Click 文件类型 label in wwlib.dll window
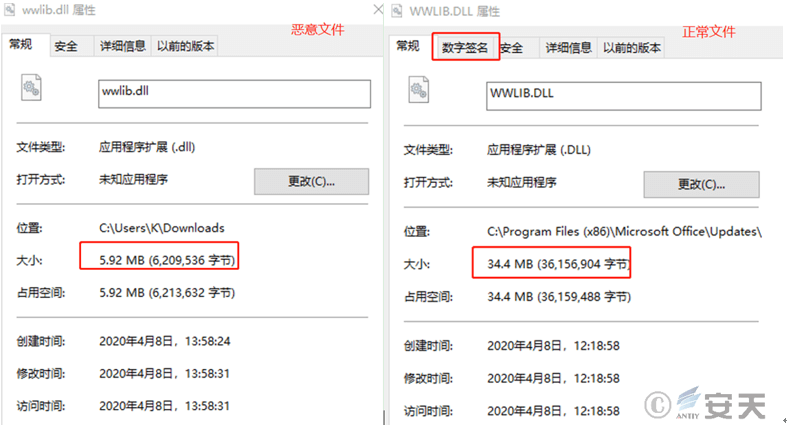Viewport: 787px width, 434px height. click(x=41, y=147)
